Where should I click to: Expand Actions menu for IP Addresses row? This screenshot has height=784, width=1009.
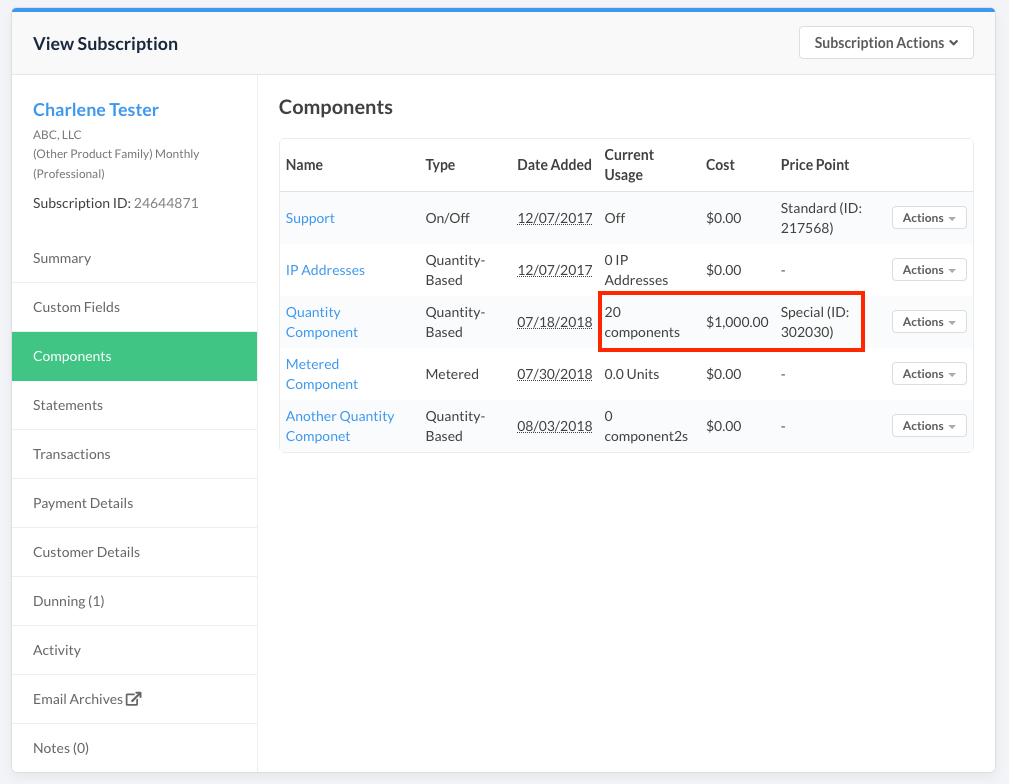[929, 270]
